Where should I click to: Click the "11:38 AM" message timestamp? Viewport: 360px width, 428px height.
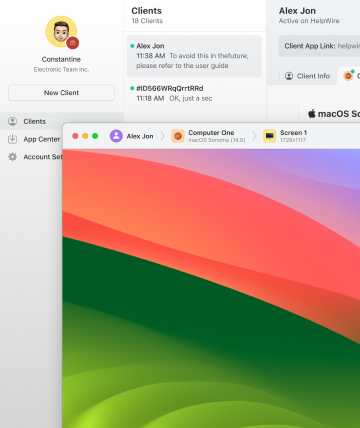151,56
